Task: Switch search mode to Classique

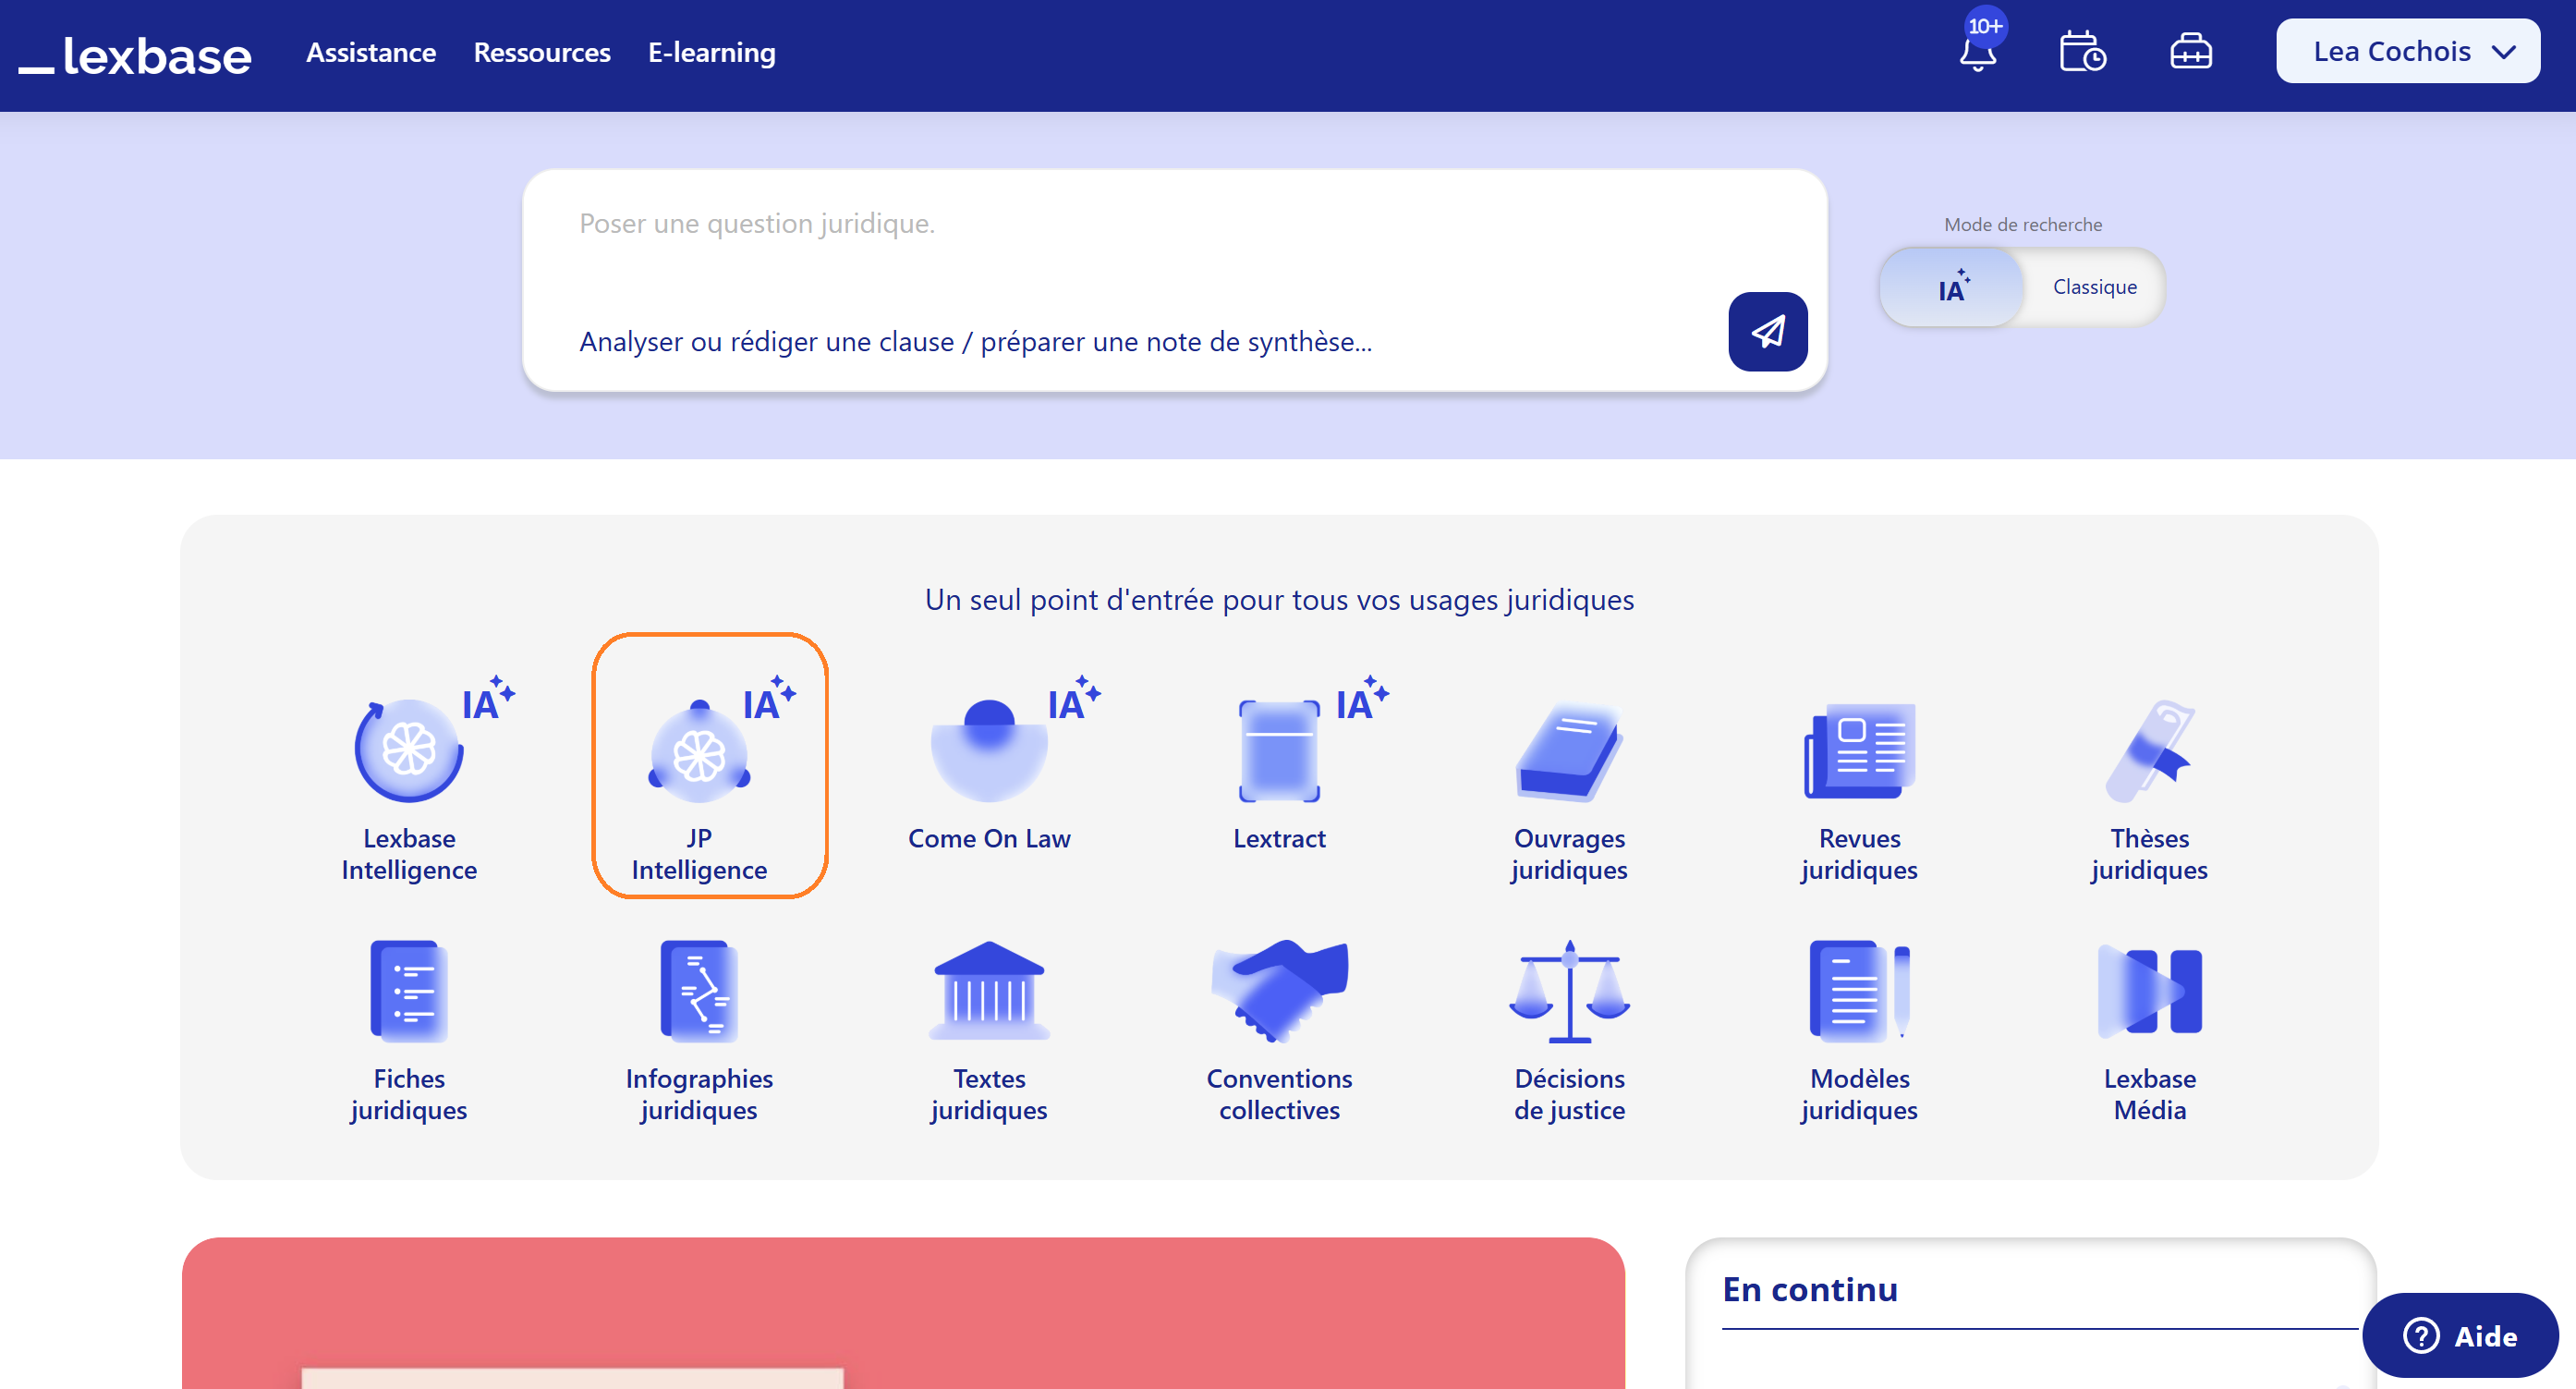Action: pyautogui.click(x=2094, y=287)
